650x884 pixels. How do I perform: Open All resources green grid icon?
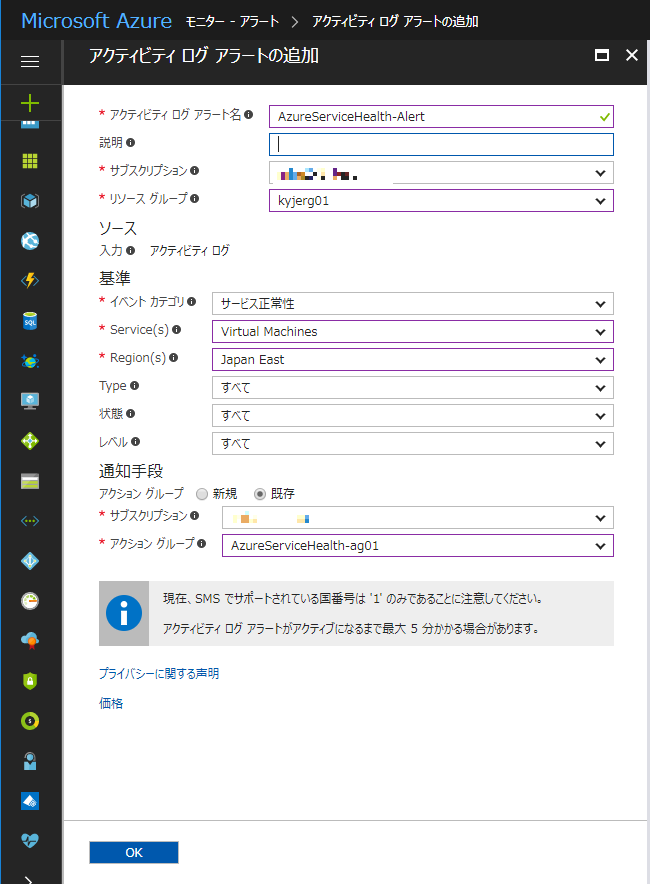point(30,161)
